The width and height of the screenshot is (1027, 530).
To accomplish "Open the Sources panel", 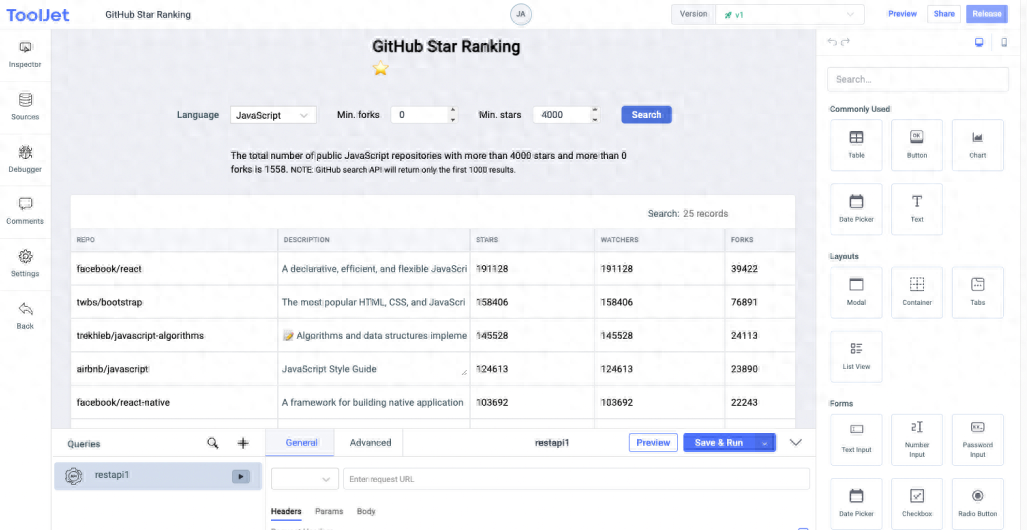I will pyautogui.click(x=25, y=107).
